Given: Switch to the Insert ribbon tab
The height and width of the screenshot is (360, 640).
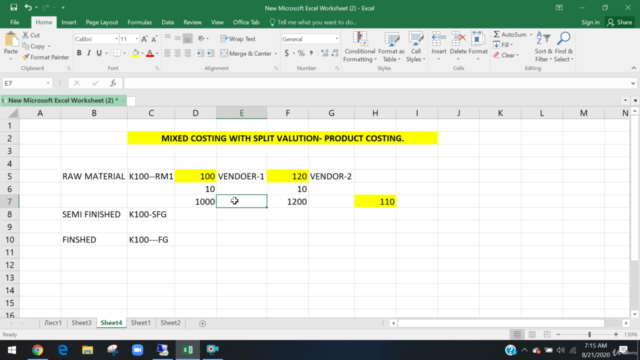Looking at the screenshot, I should [x=69, y=22].
